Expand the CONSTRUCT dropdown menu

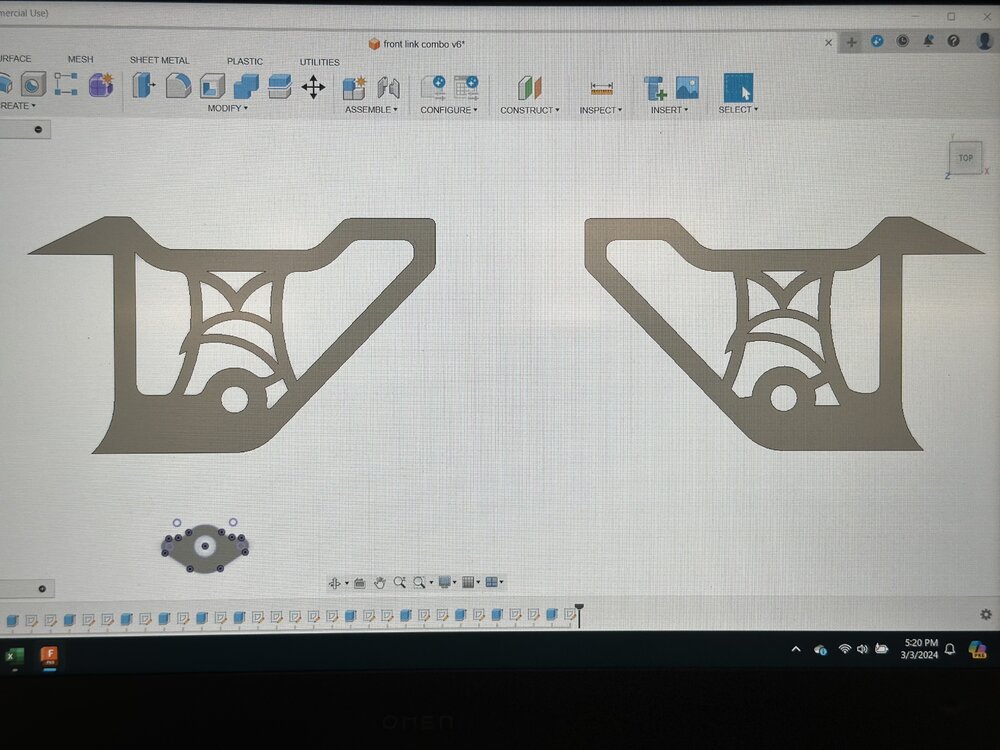[x=529, y=110]
